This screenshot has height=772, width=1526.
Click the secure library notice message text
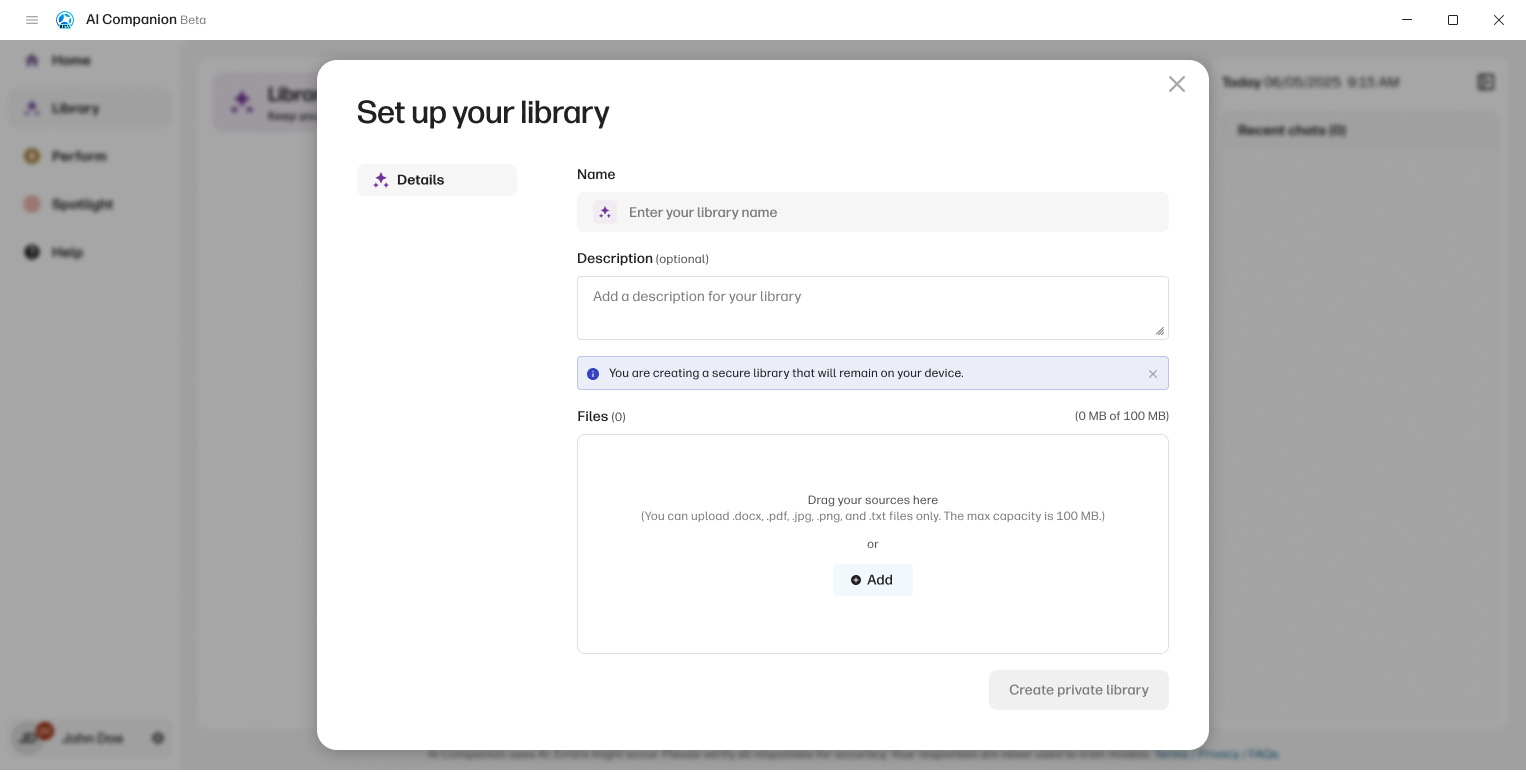click(786, 374)
